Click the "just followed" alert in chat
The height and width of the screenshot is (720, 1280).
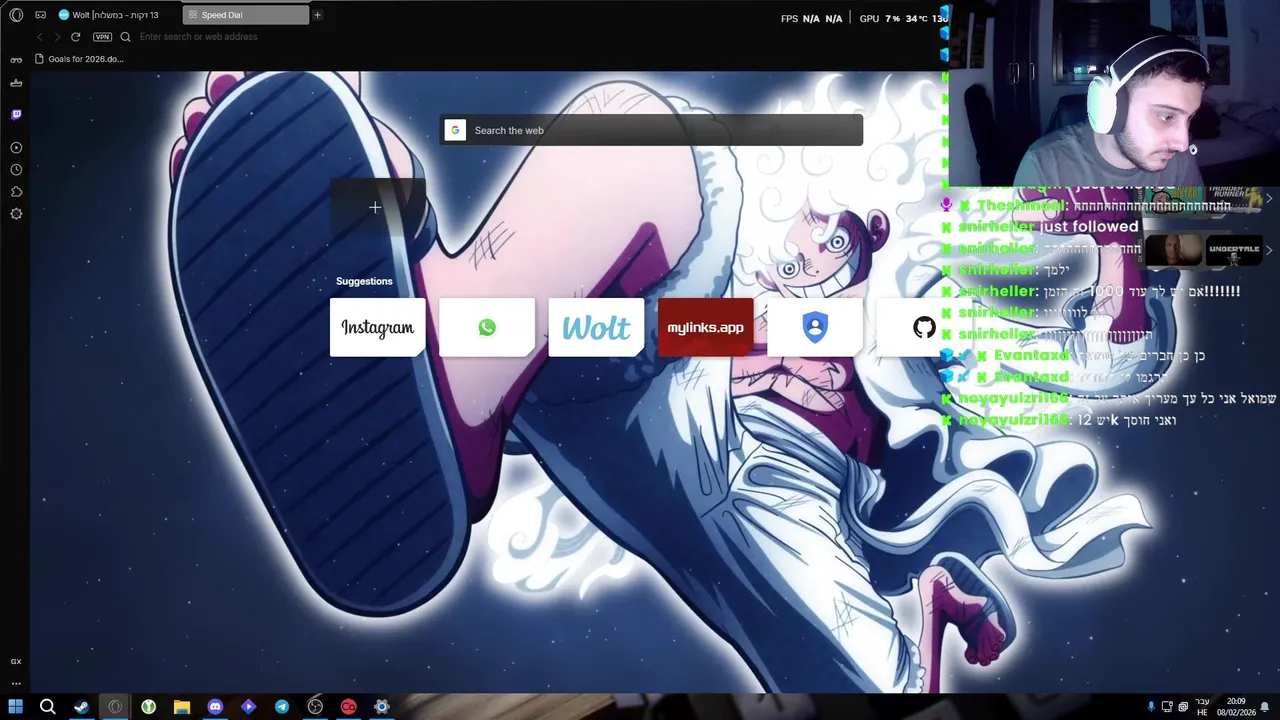1089,227
